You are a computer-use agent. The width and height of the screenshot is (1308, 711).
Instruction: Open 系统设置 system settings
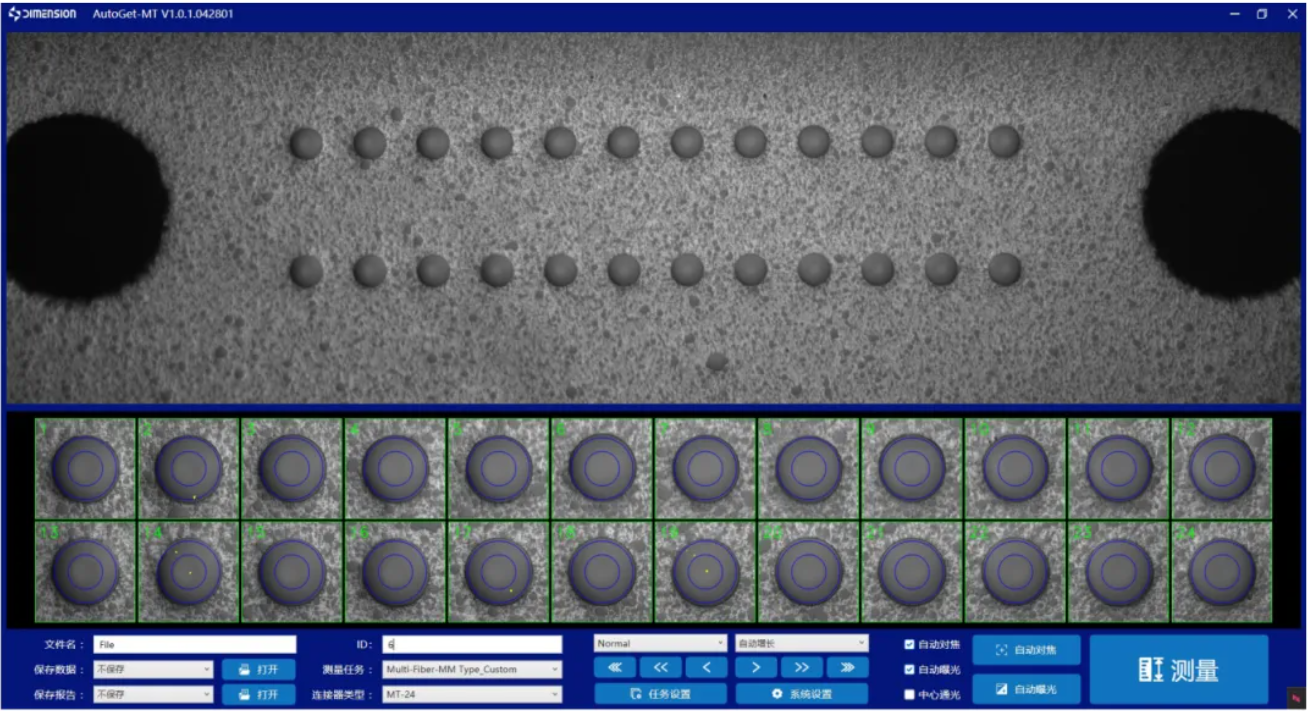click(801, 693)
